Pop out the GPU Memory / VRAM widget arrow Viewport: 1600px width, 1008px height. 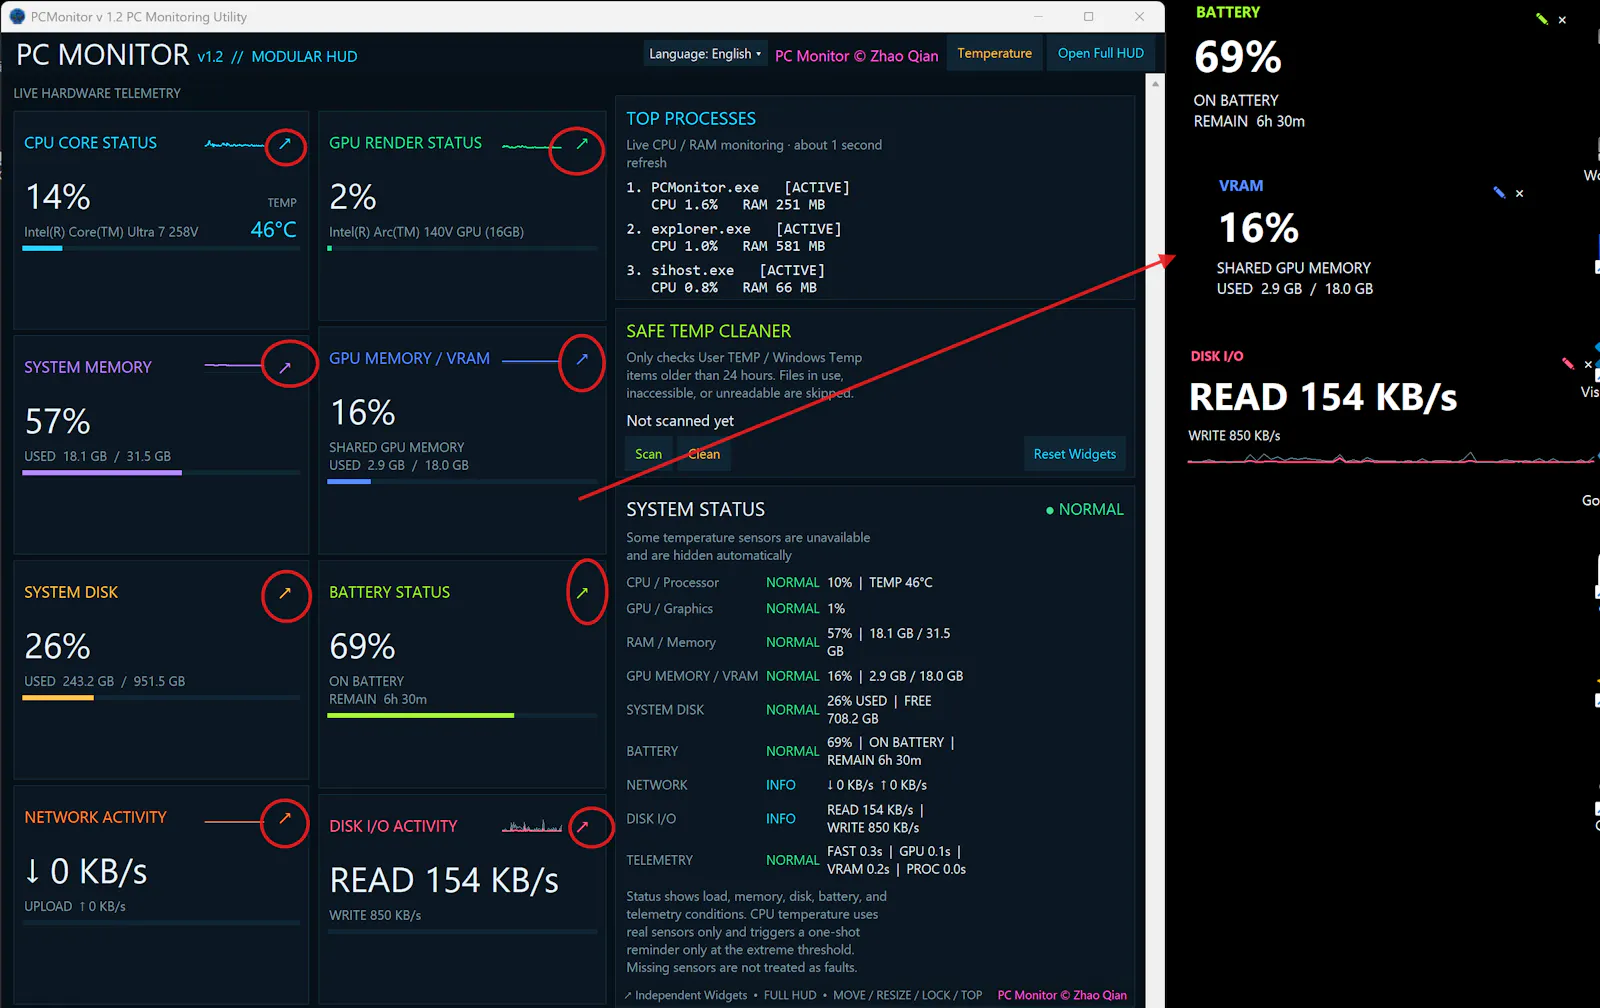click(x=582, y=359)
